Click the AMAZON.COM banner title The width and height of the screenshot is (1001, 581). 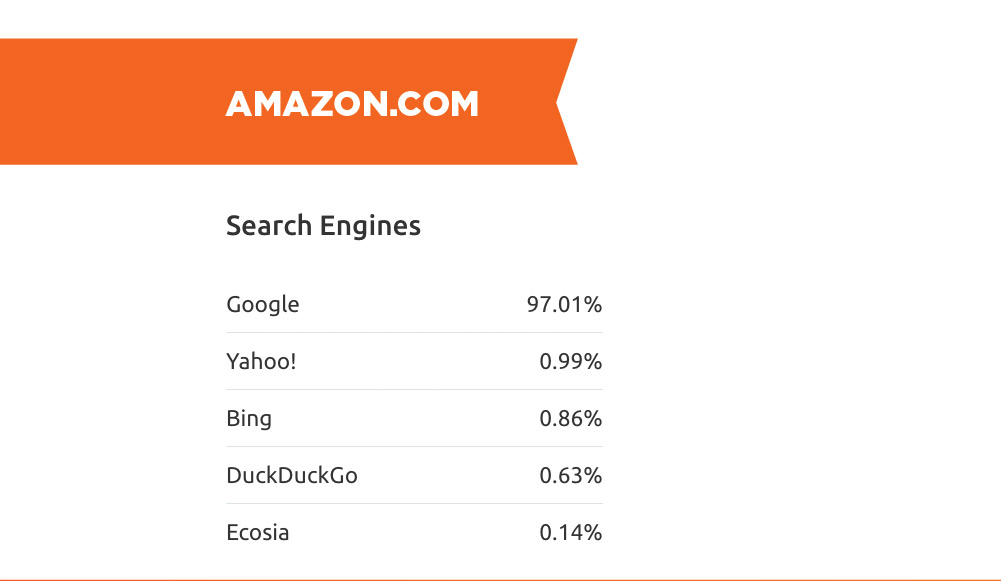pos(352,103)
